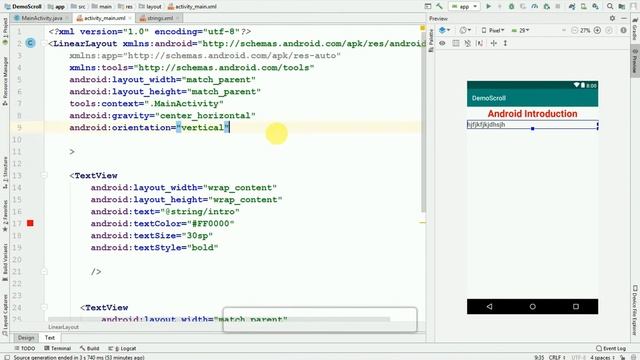The height and width of the screenshot is (360, 640).
Task: Open the design surface layers dropdown
Action: [444, 30]
